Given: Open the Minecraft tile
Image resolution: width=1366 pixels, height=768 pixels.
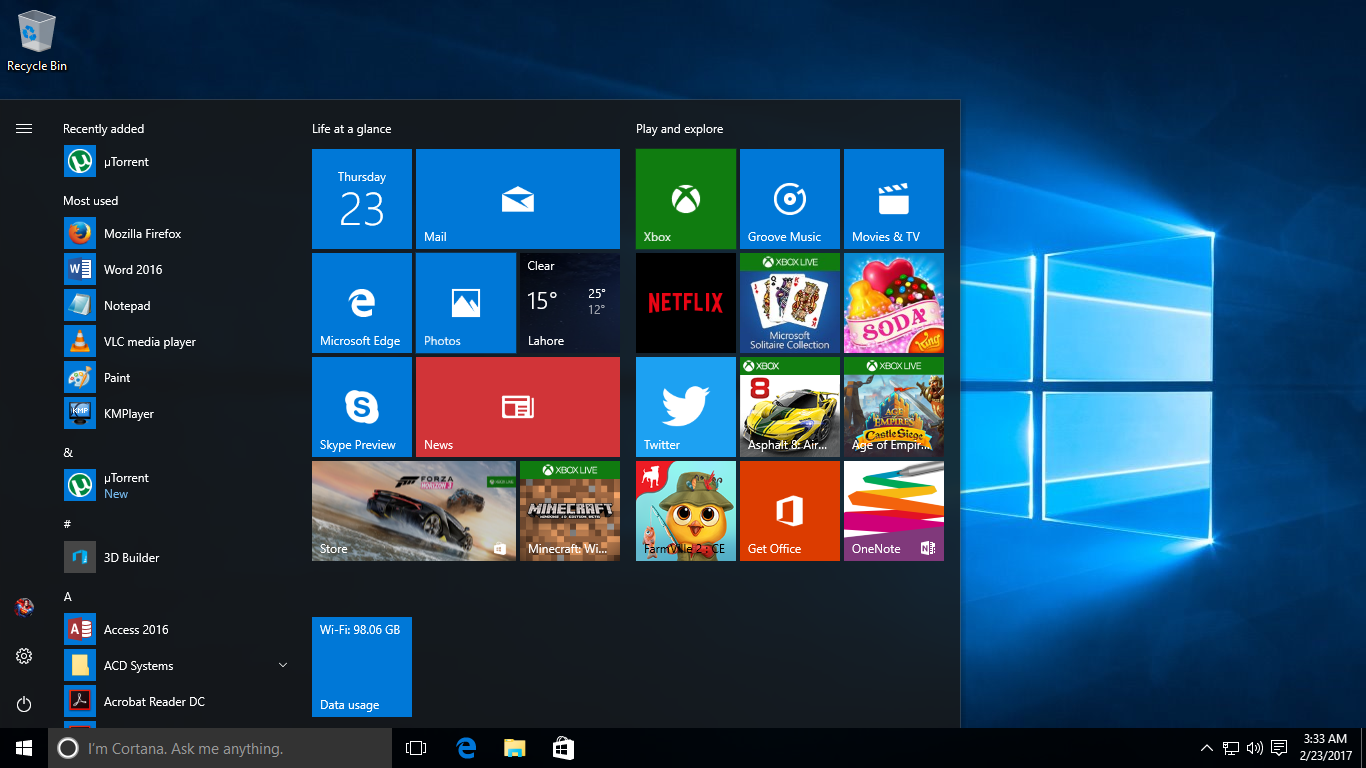Looking at the screenshot, I should coord(570,511).
